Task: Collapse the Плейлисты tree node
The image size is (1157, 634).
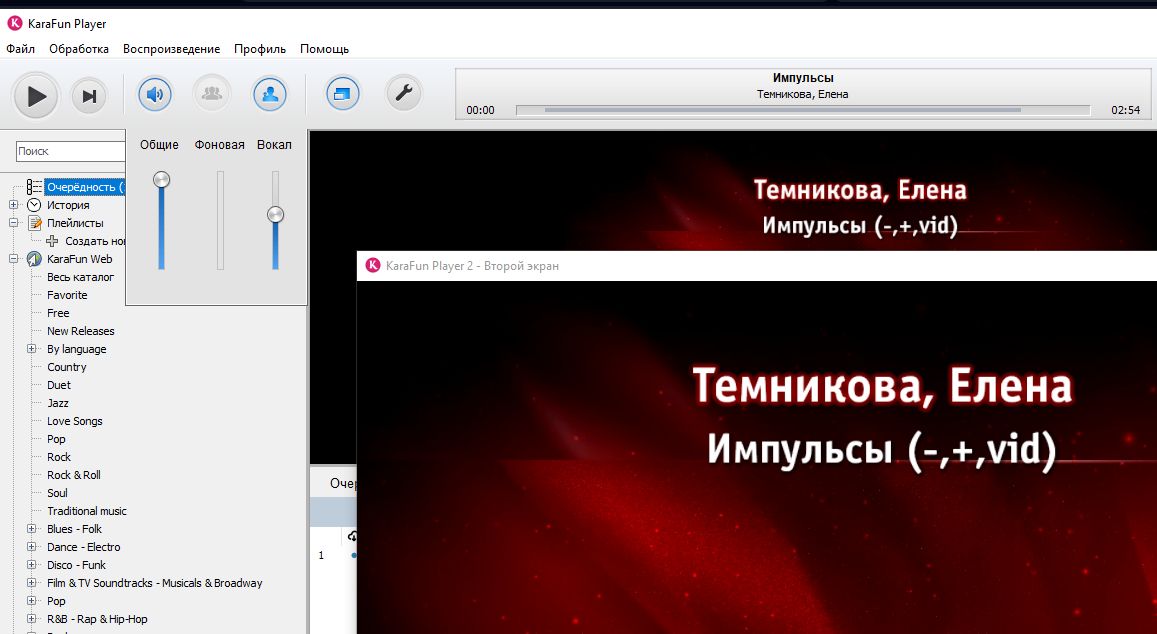Action: click(13, 223)
